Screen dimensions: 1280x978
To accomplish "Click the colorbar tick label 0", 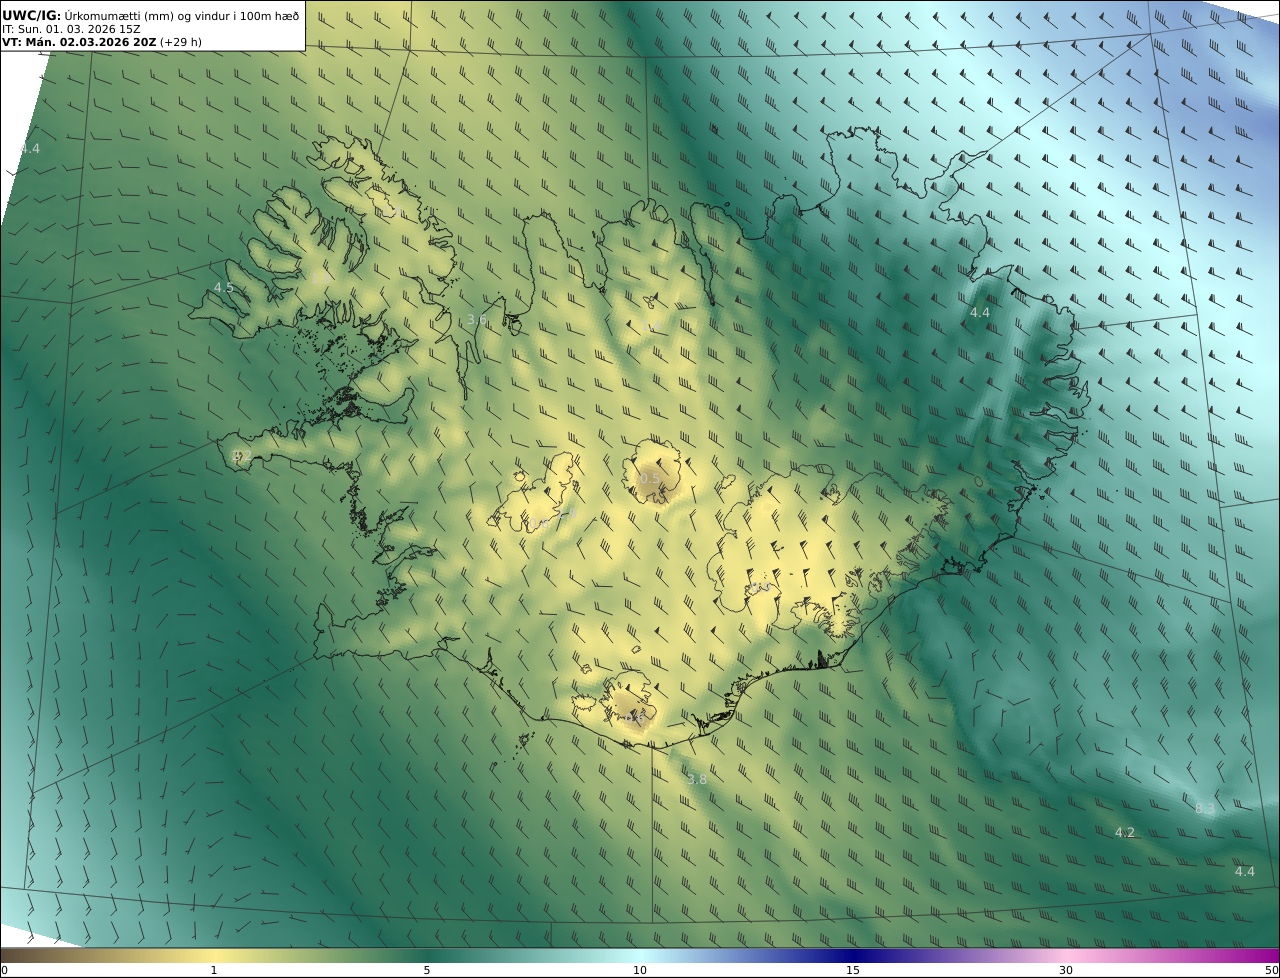I will pyautogui.click(x=4, y=970).
